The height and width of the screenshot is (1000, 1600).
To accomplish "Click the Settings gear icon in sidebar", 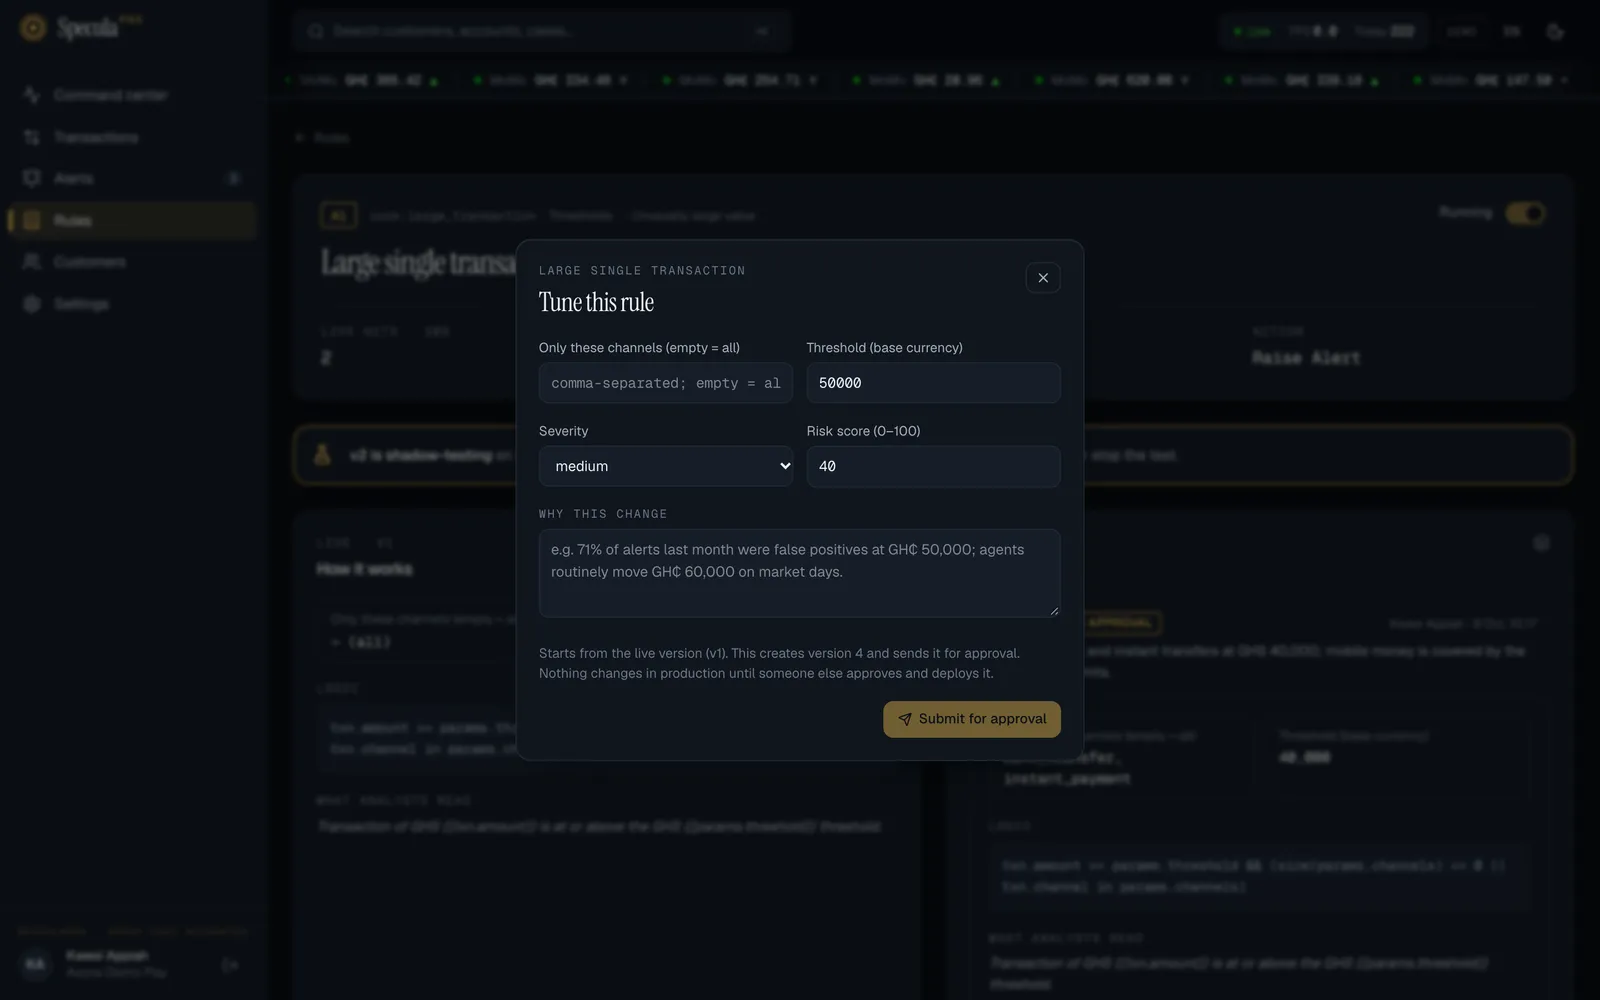I will 32,304.
